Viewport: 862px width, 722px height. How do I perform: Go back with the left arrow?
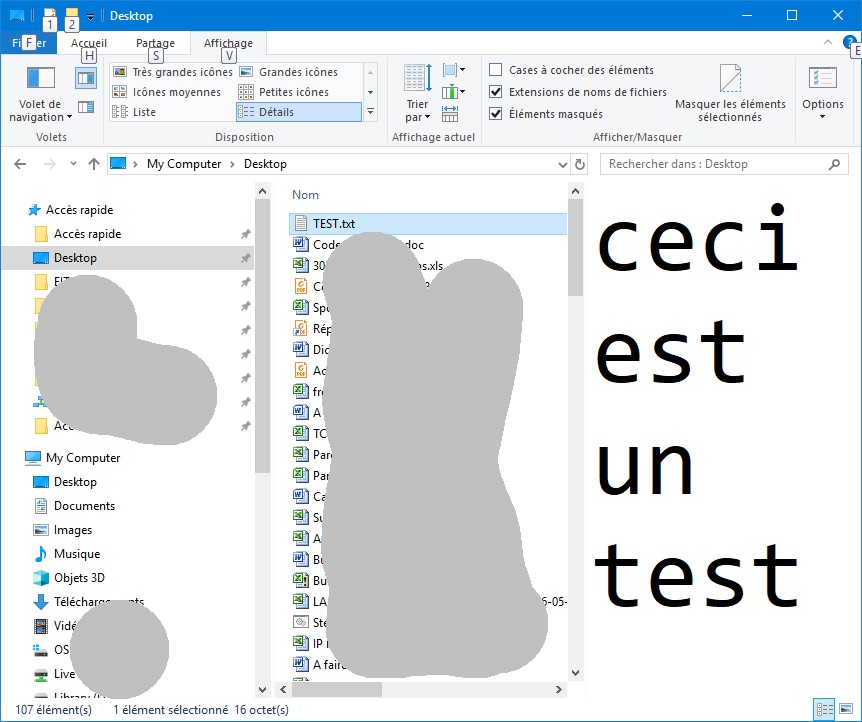point(20,164)
